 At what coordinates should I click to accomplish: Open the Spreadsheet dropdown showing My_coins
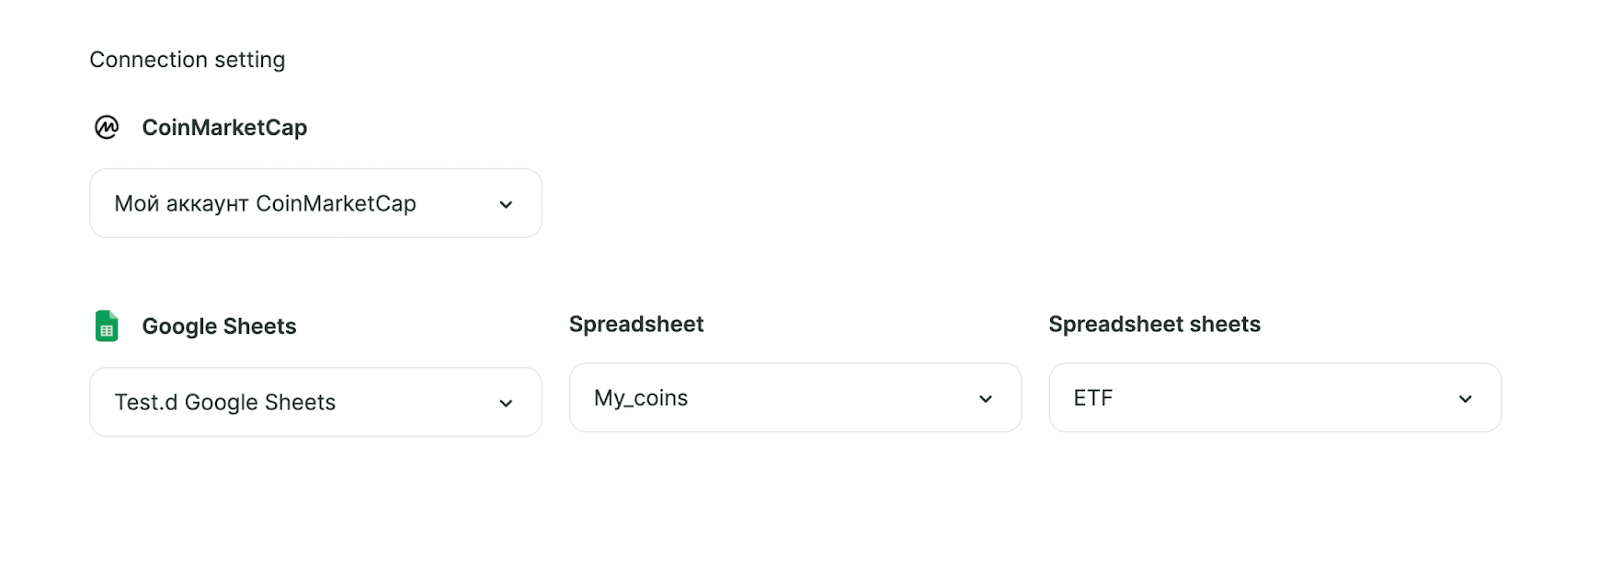click(795, 398)
